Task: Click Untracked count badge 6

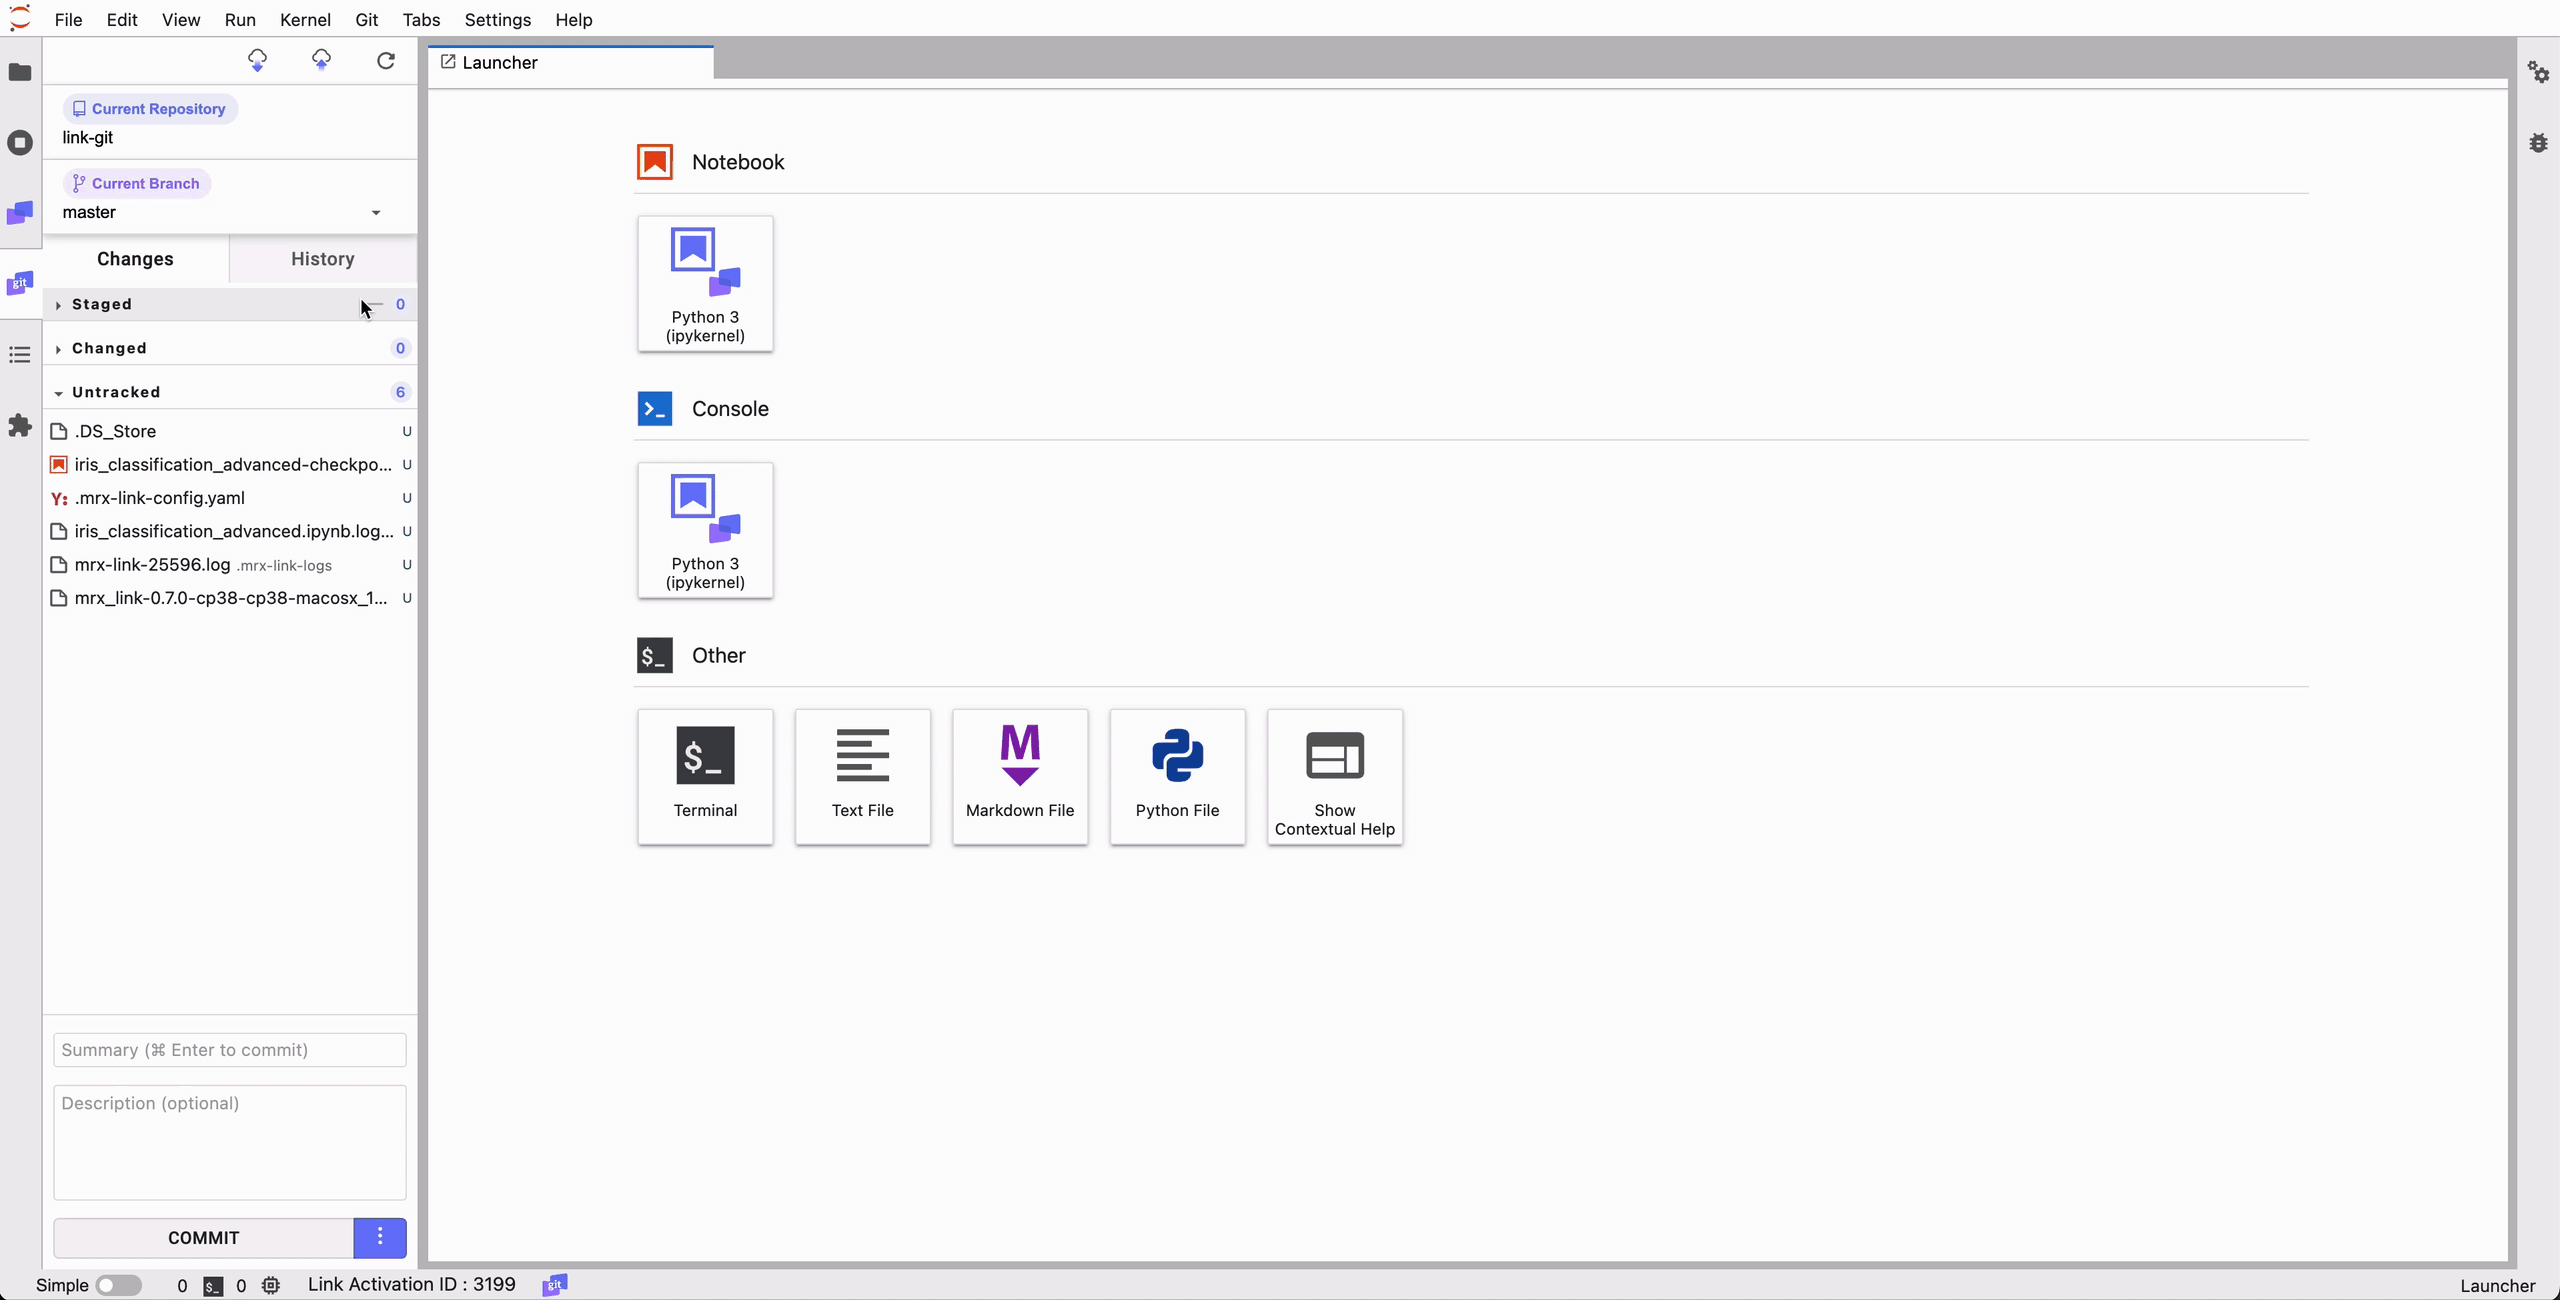Action: [x=400, y=392]
